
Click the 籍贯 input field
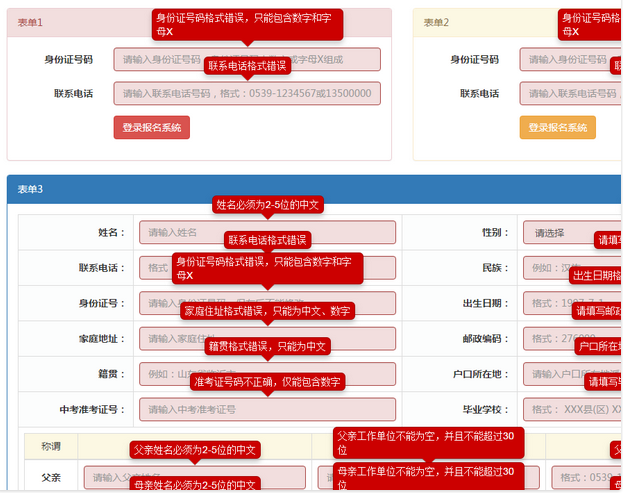170,373
